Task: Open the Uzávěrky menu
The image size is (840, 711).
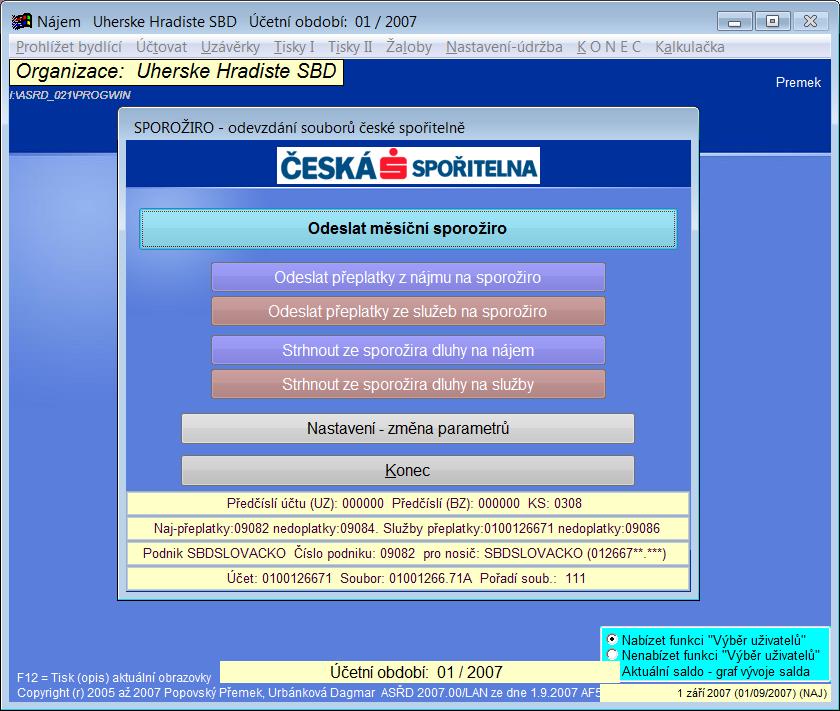Action: [230, 47]
